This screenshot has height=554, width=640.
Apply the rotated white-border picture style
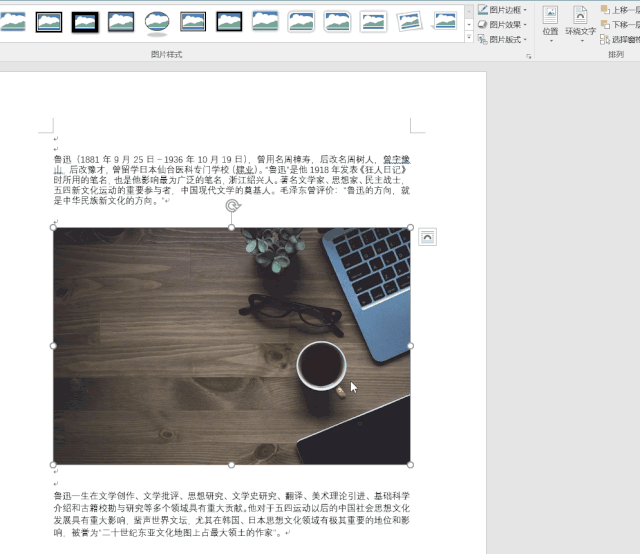(409, 21)
